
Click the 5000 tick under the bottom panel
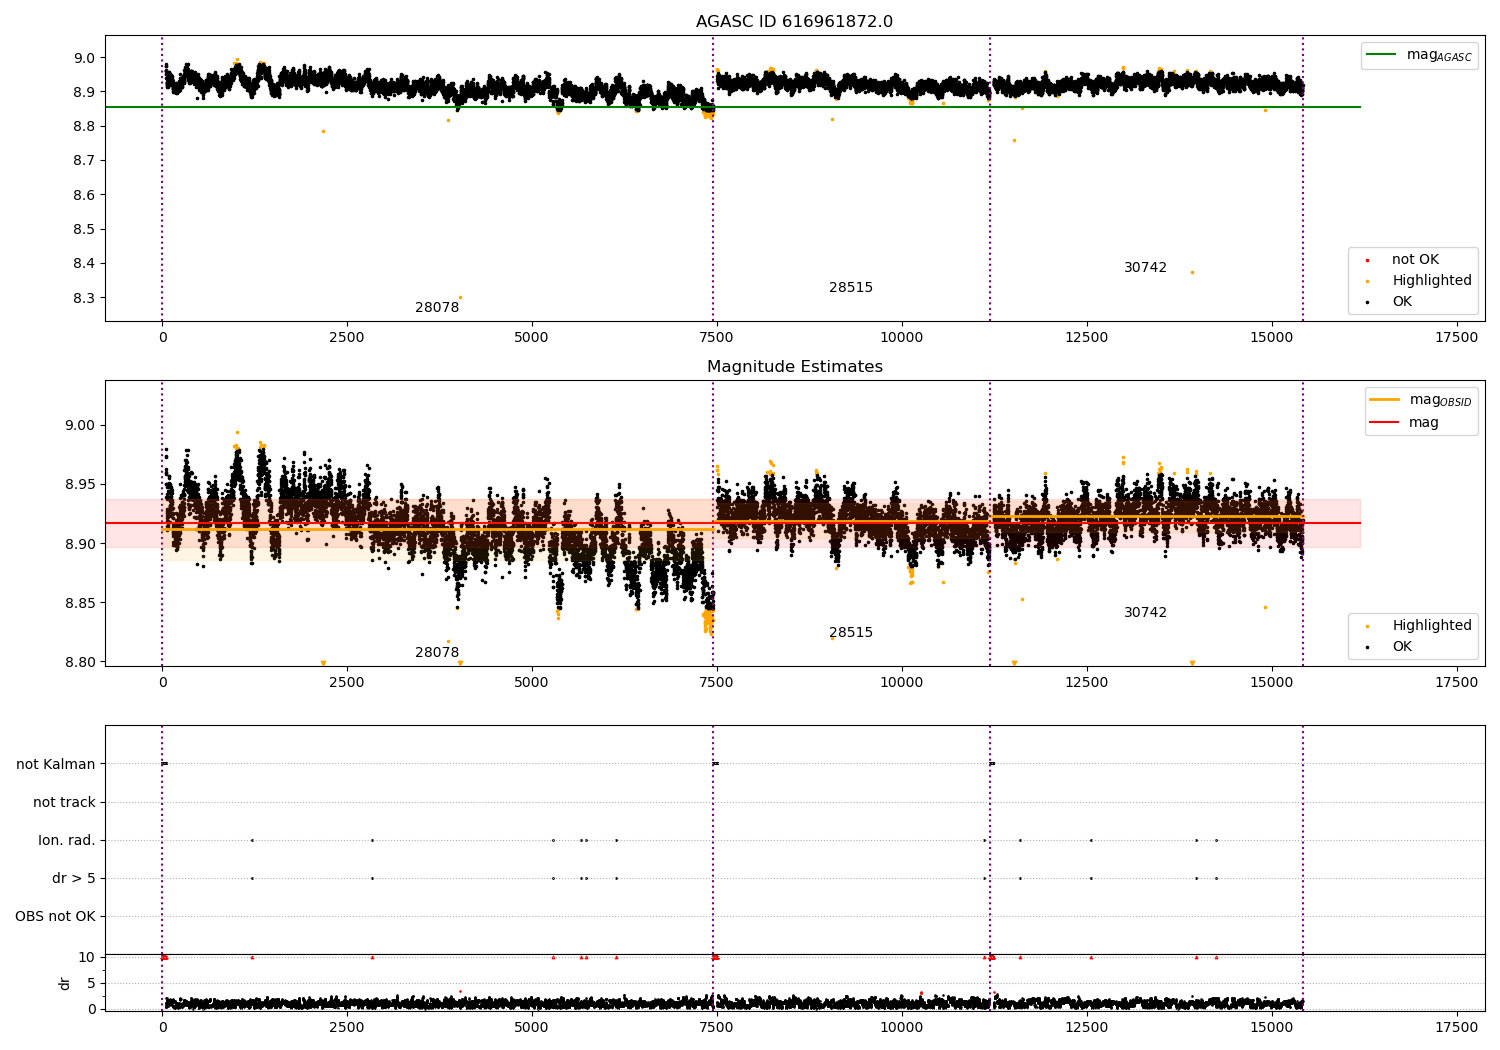[532, 1028]
